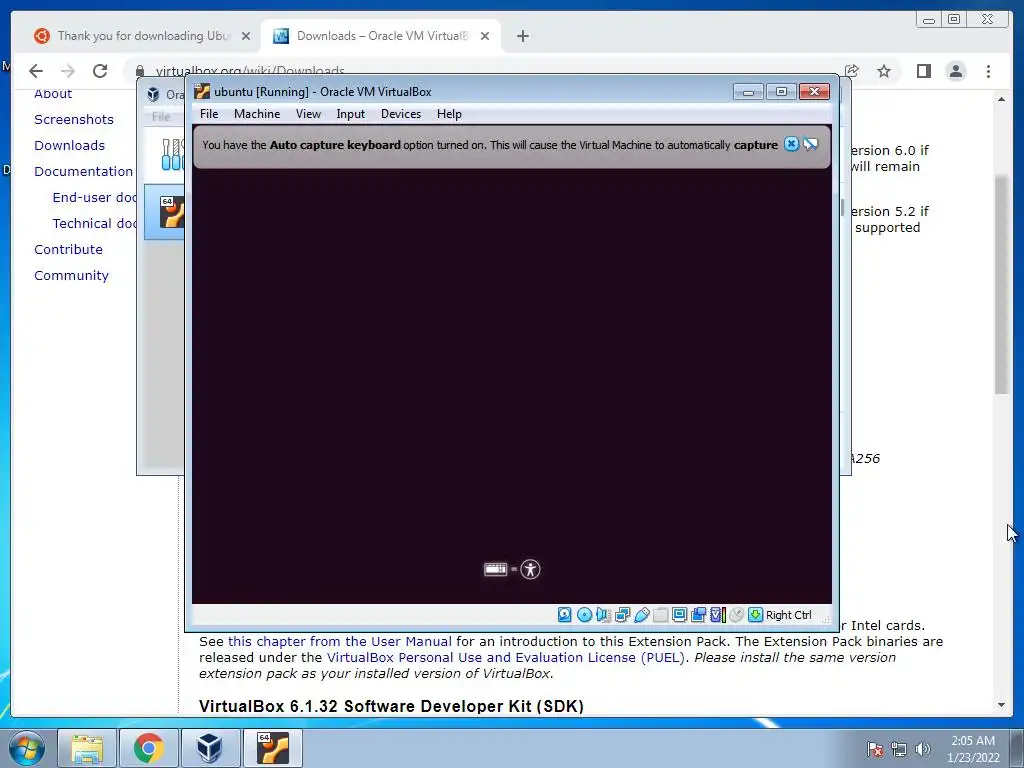The height and width of the screenshot is (768, 1024).
Task: Open the Machine menu
Action: point(257,114)
